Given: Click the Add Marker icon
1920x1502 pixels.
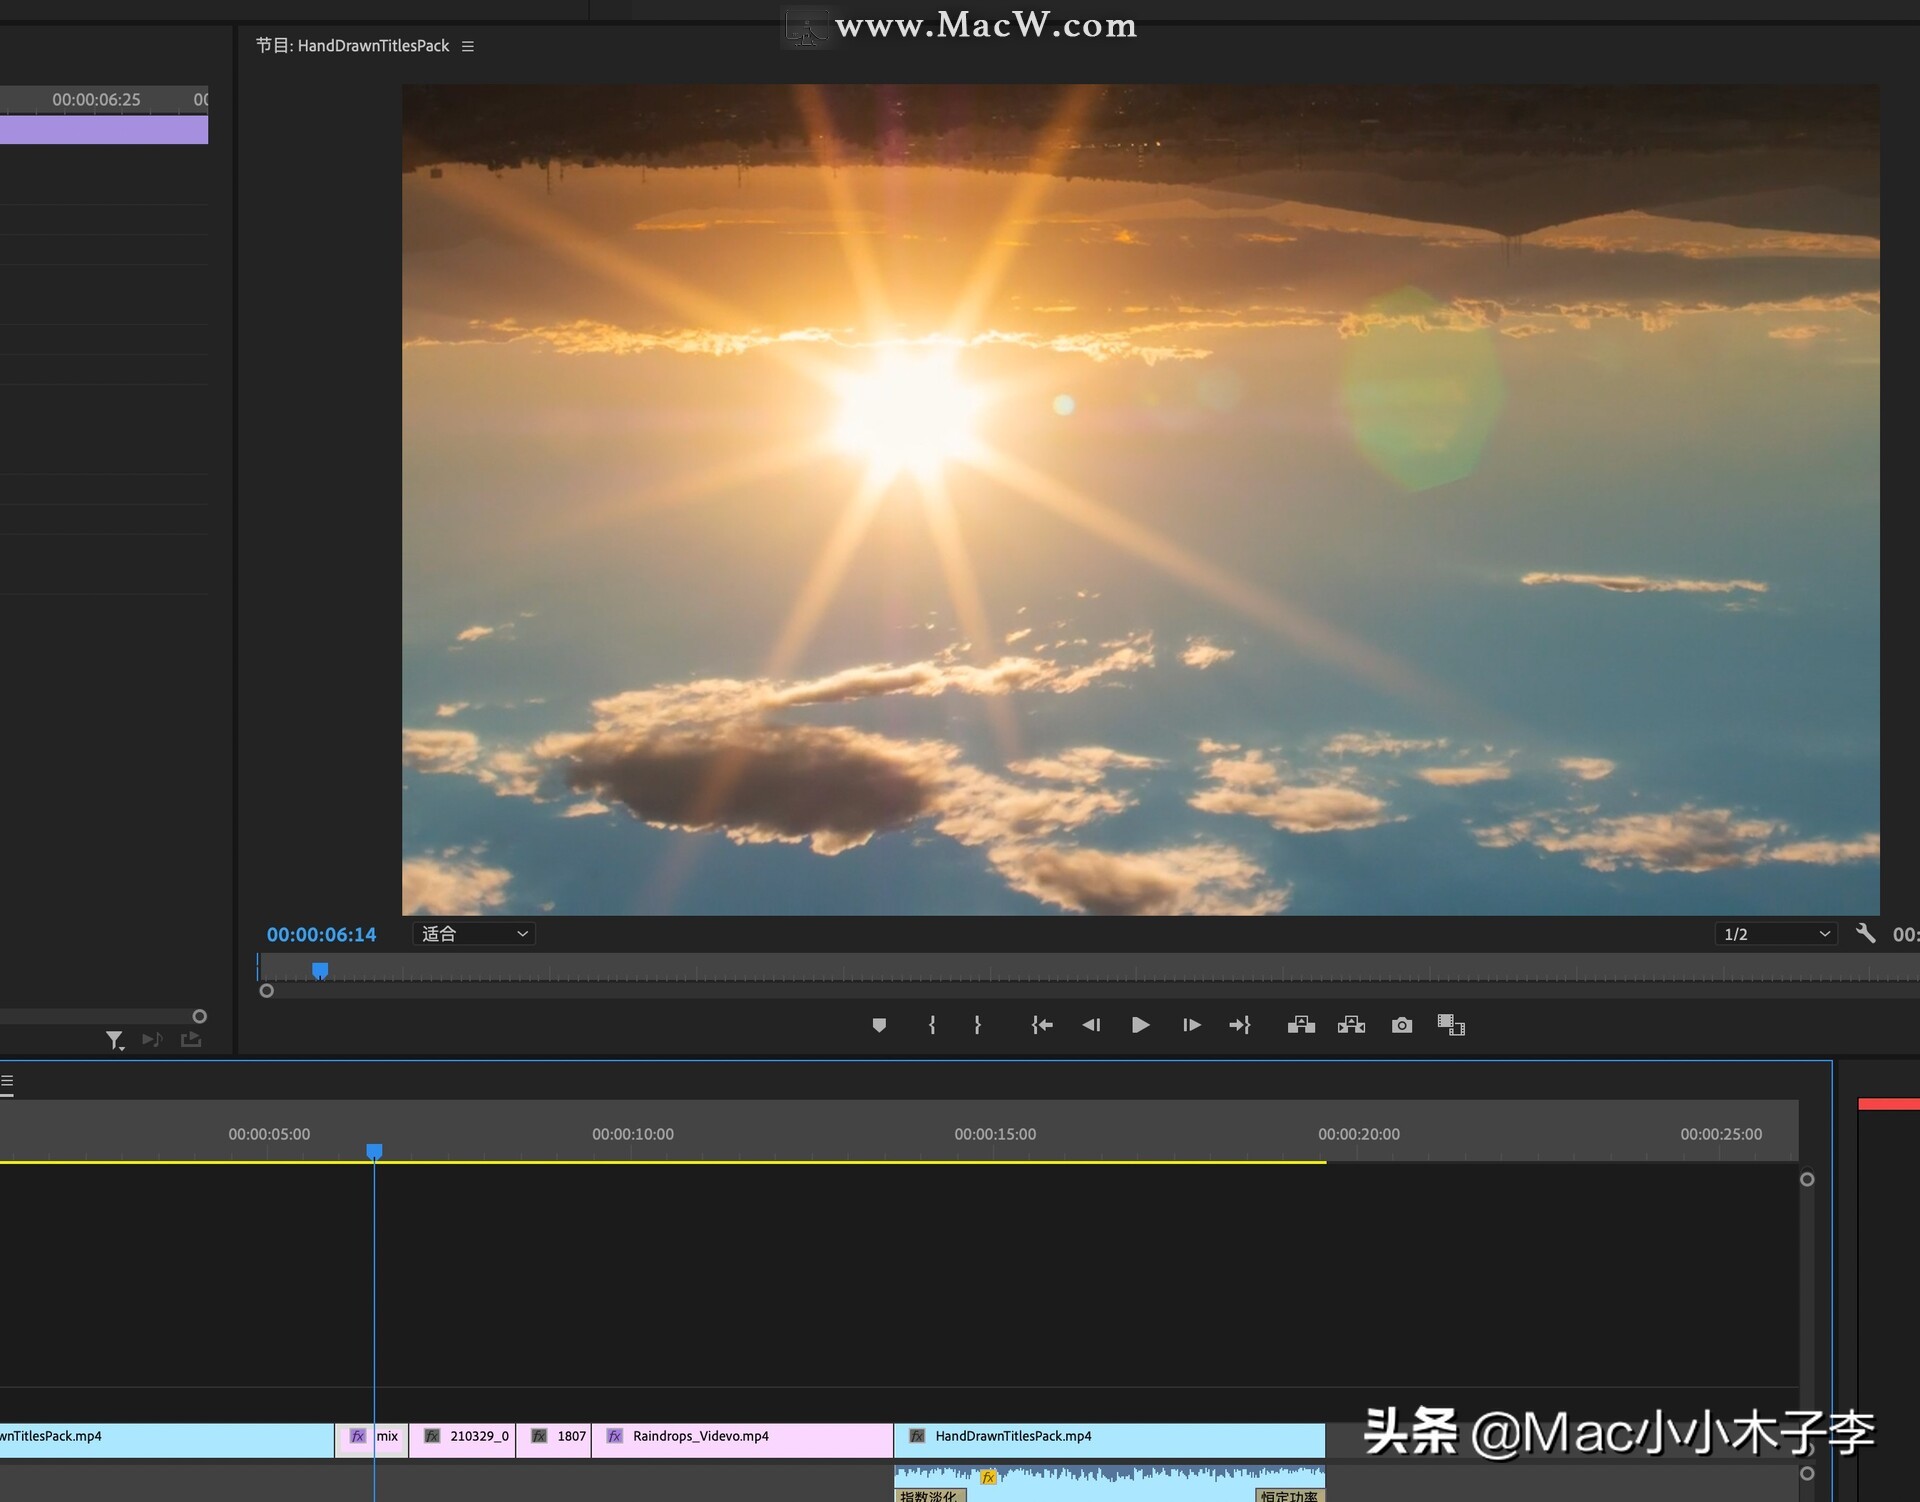Looking at the screenshot, I should click(879, 1025).
